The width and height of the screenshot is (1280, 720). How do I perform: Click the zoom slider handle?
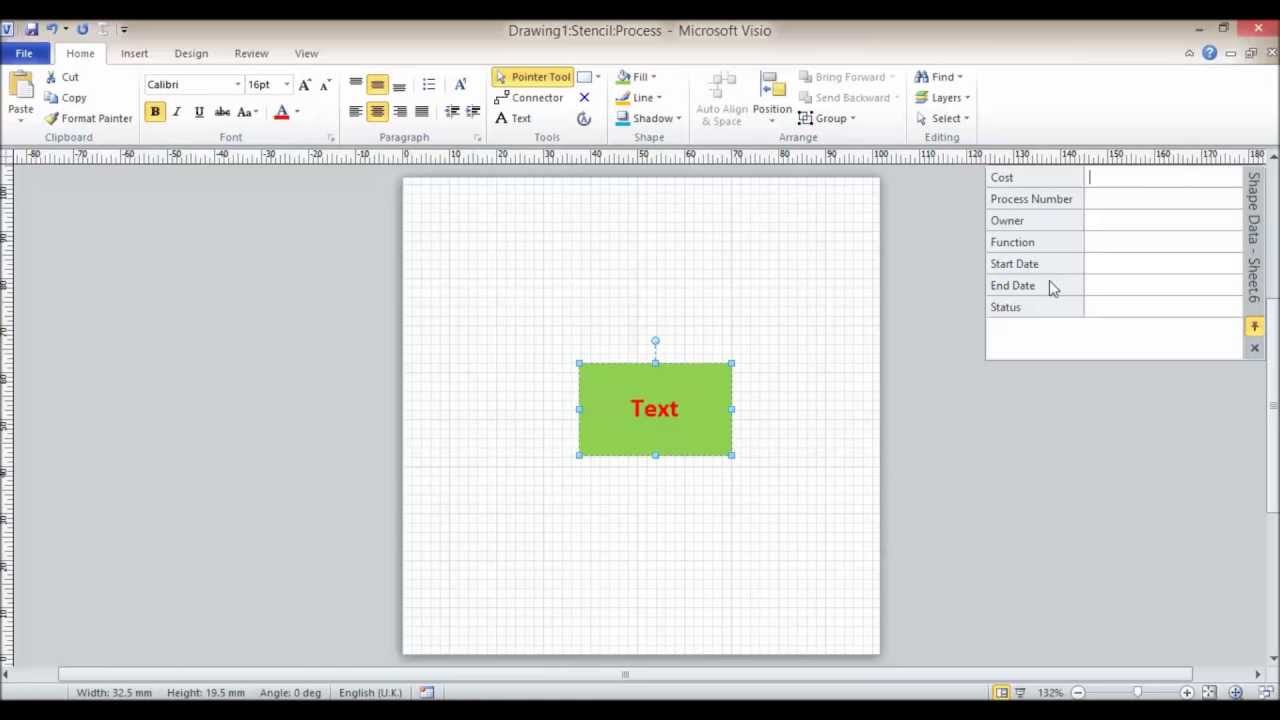[1137, 692]
